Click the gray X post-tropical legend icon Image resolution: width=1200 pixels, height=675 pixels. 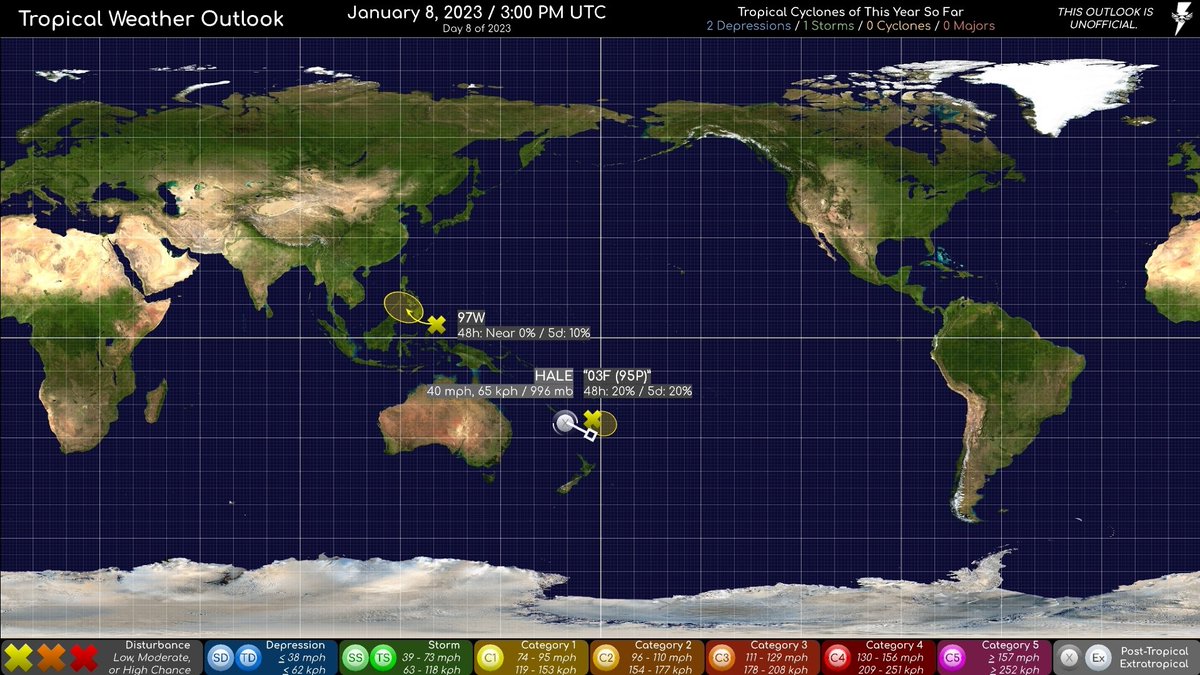tap(1069, 658)
